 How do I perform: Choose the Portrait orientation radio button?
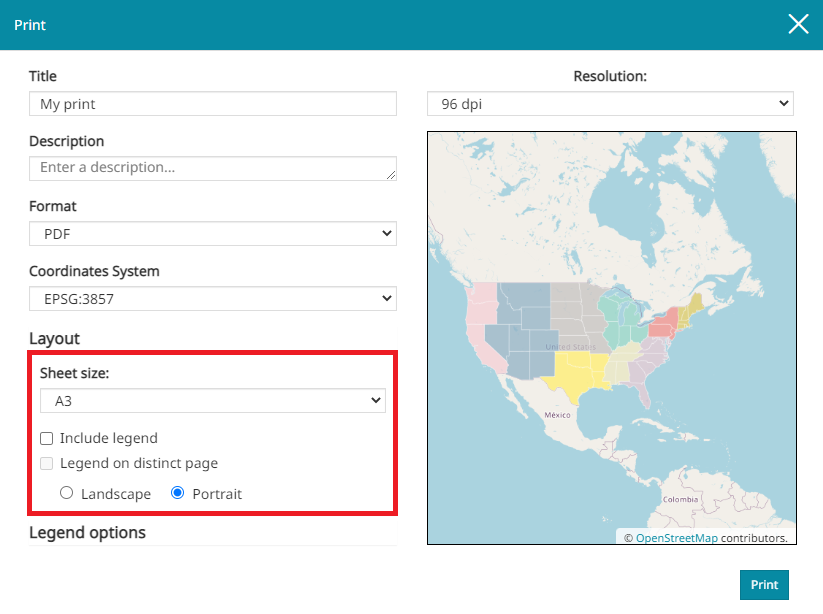click(x=179, y=493)
